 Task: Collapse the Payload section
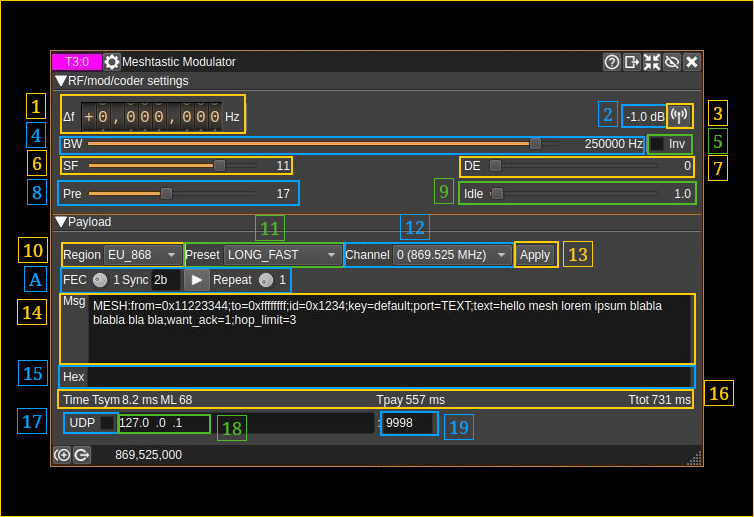pyautogui.click(x=61, y=222)
